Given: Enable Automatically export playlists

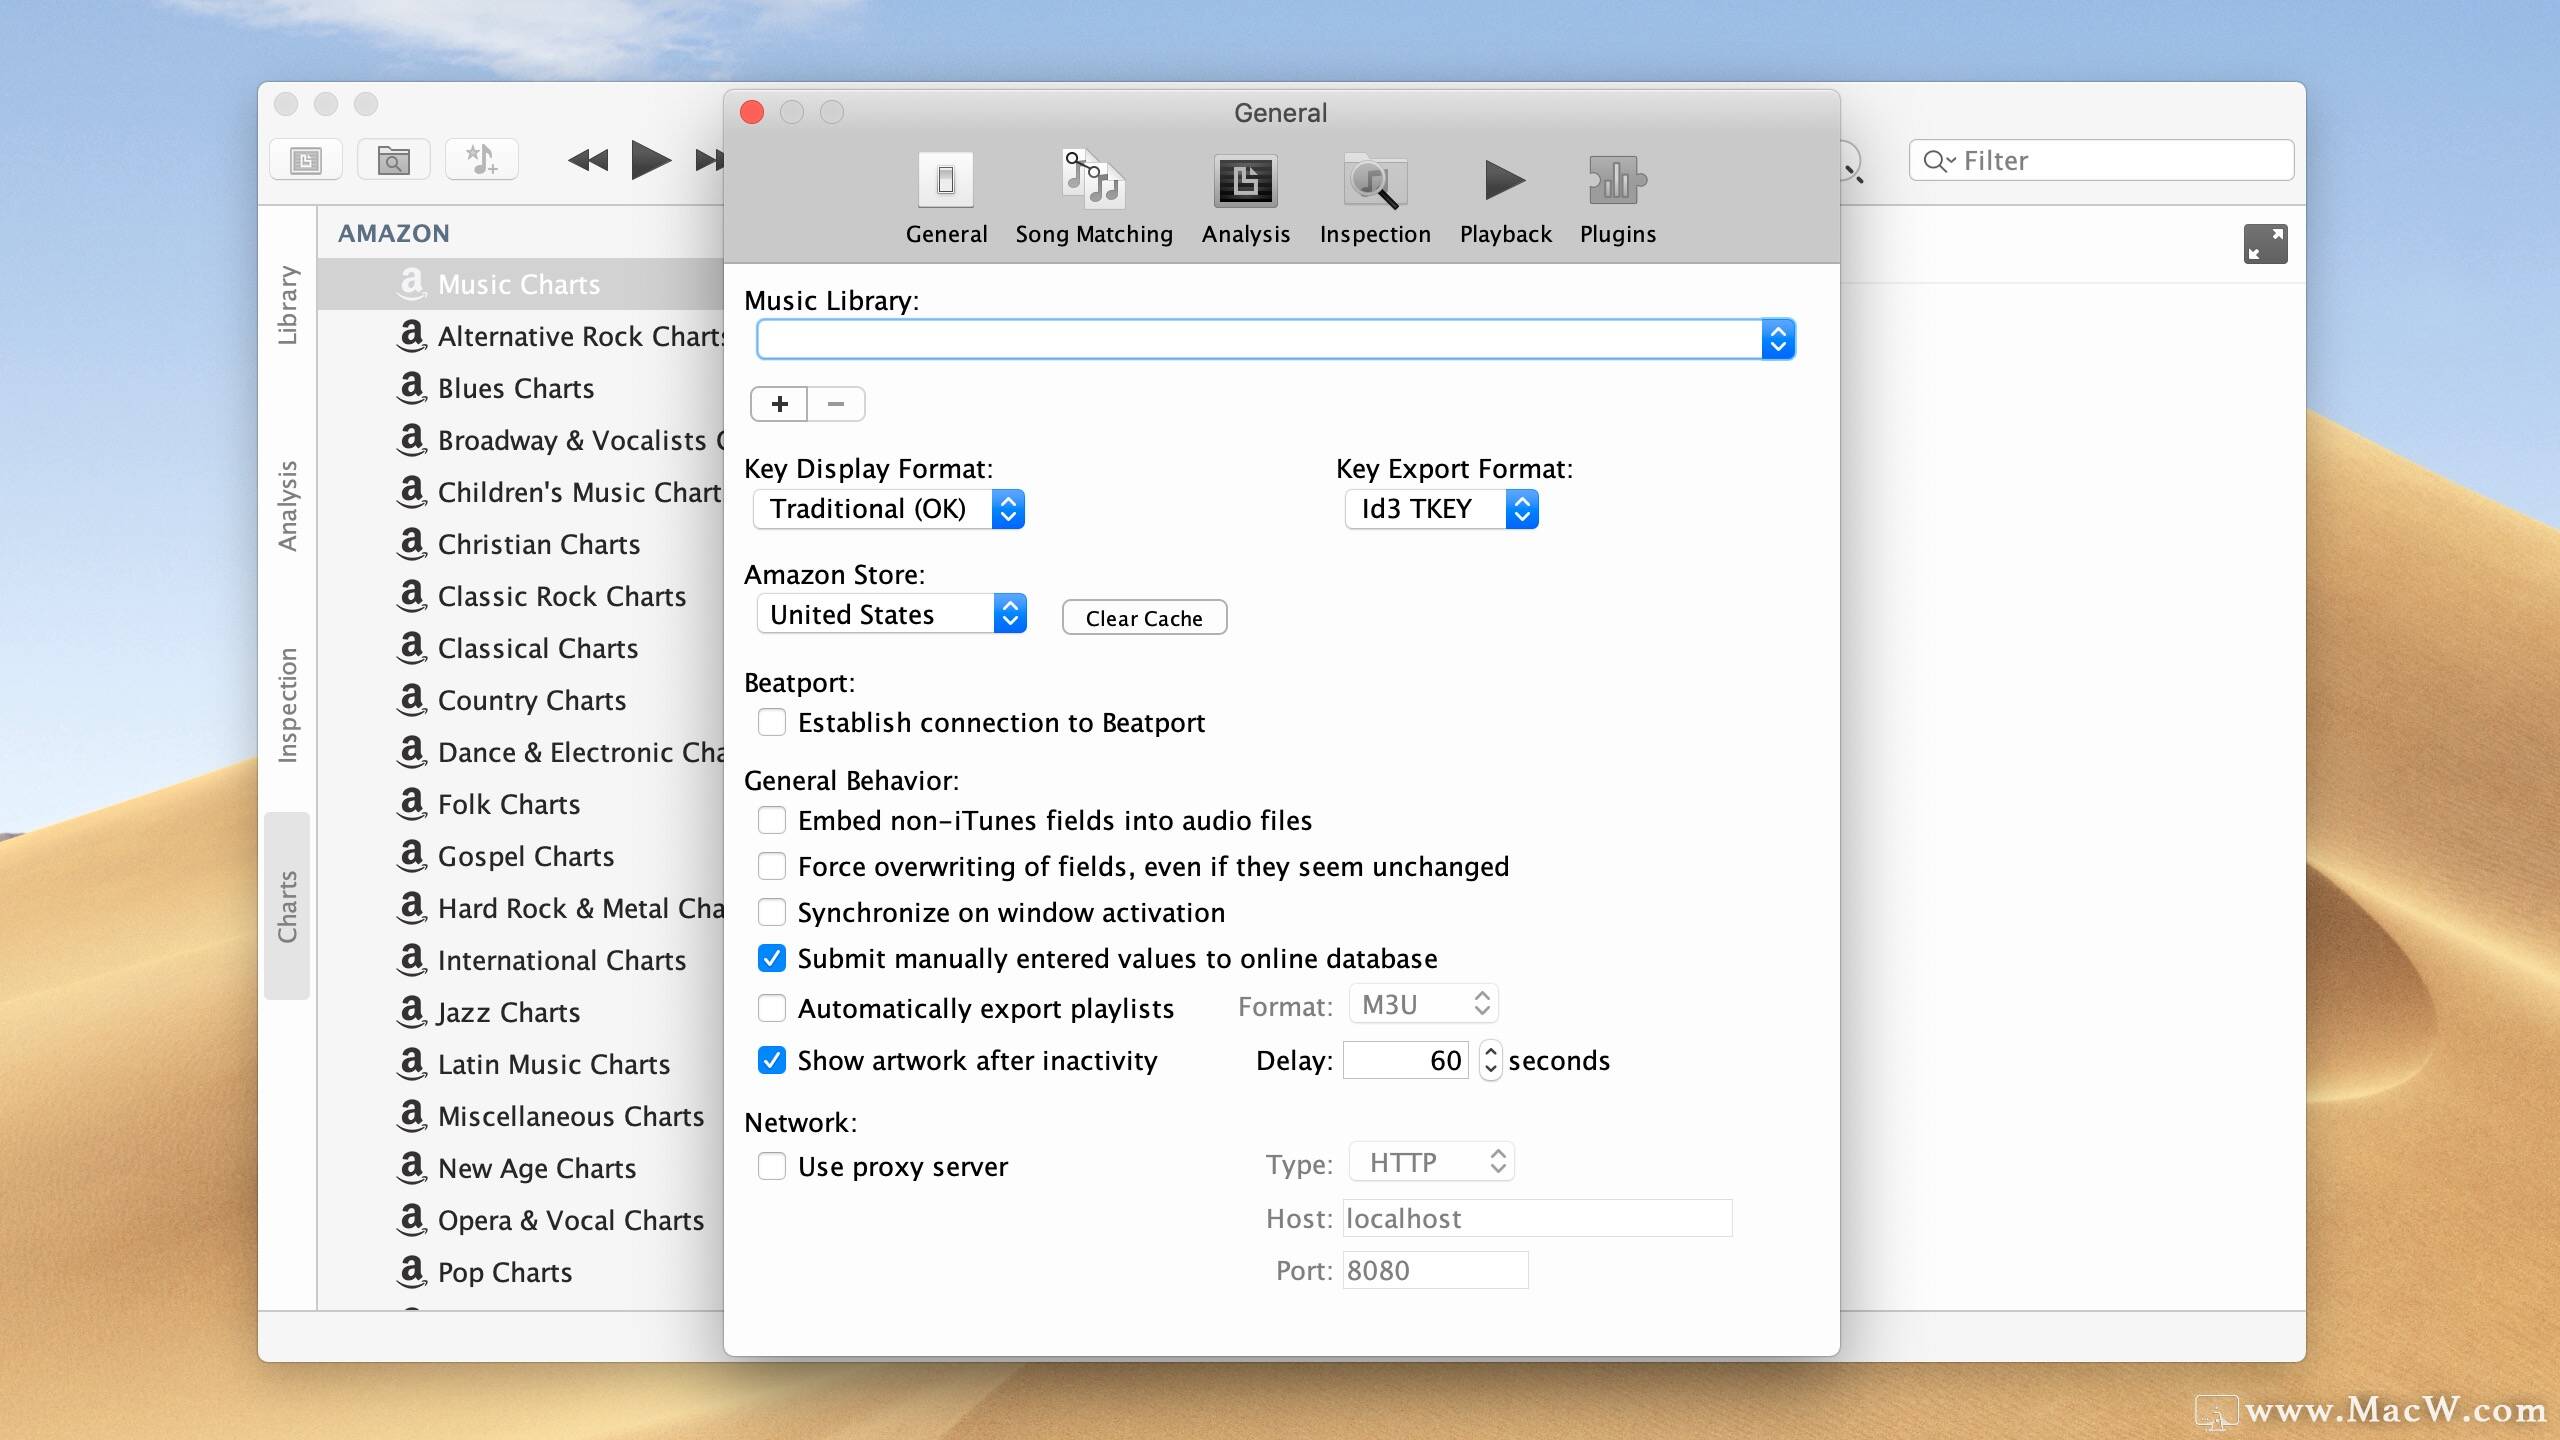Looking at the screenshot, I should pos(771,1008).
